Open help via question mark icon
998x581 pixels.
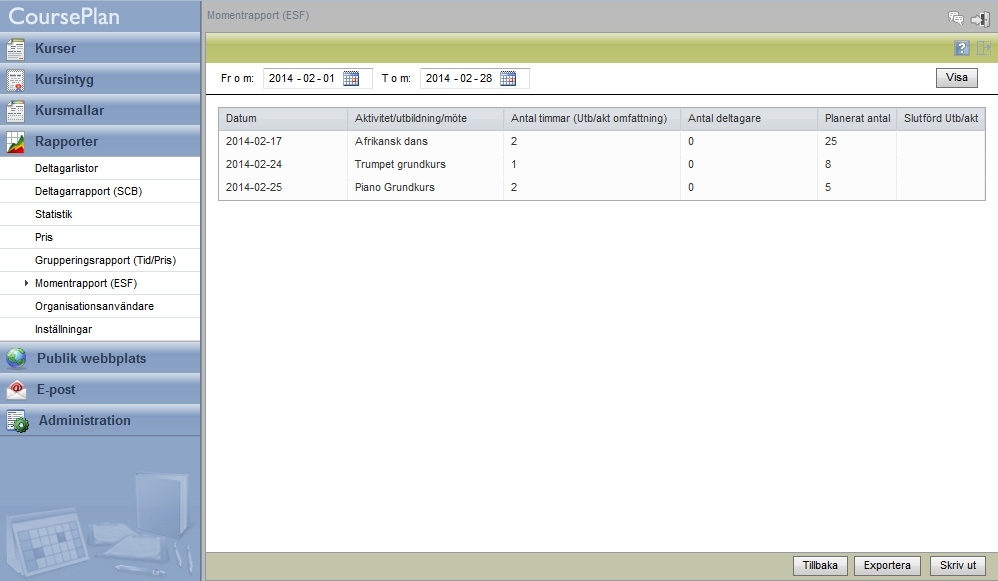coord(961,48)
